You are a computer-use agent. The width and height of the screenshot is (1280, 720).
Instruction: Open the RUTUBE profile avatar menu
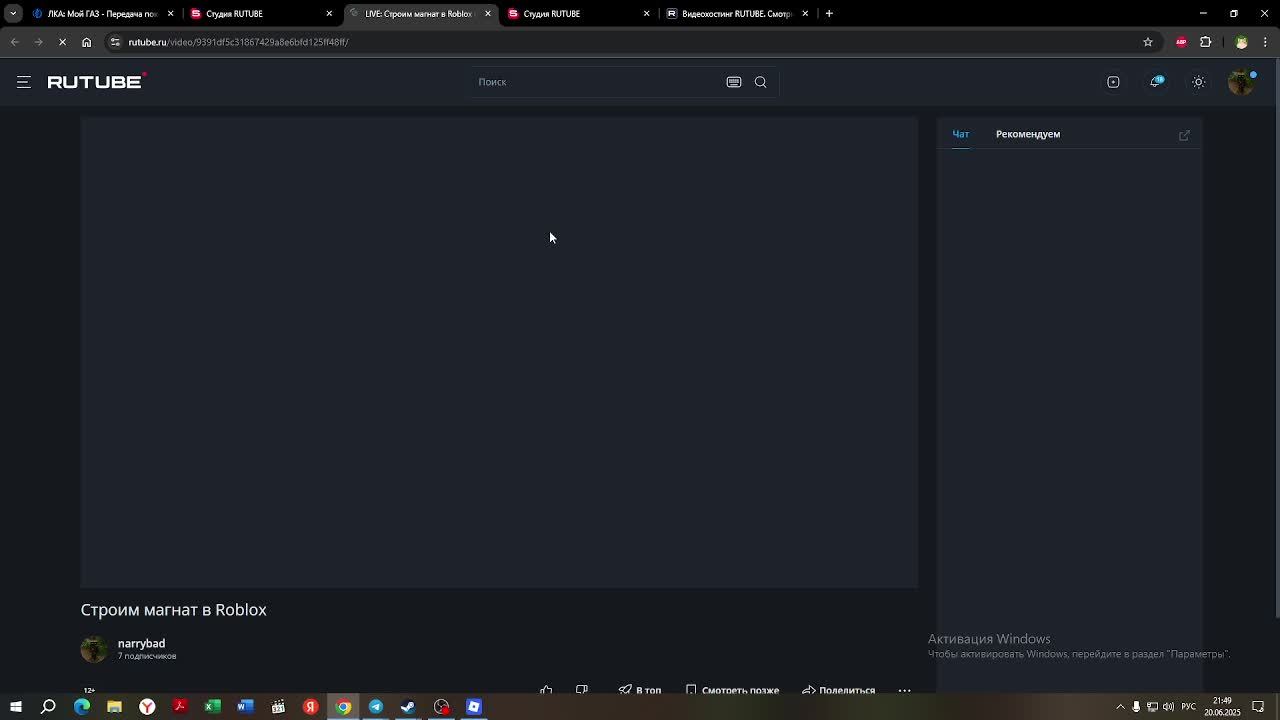1241,82
